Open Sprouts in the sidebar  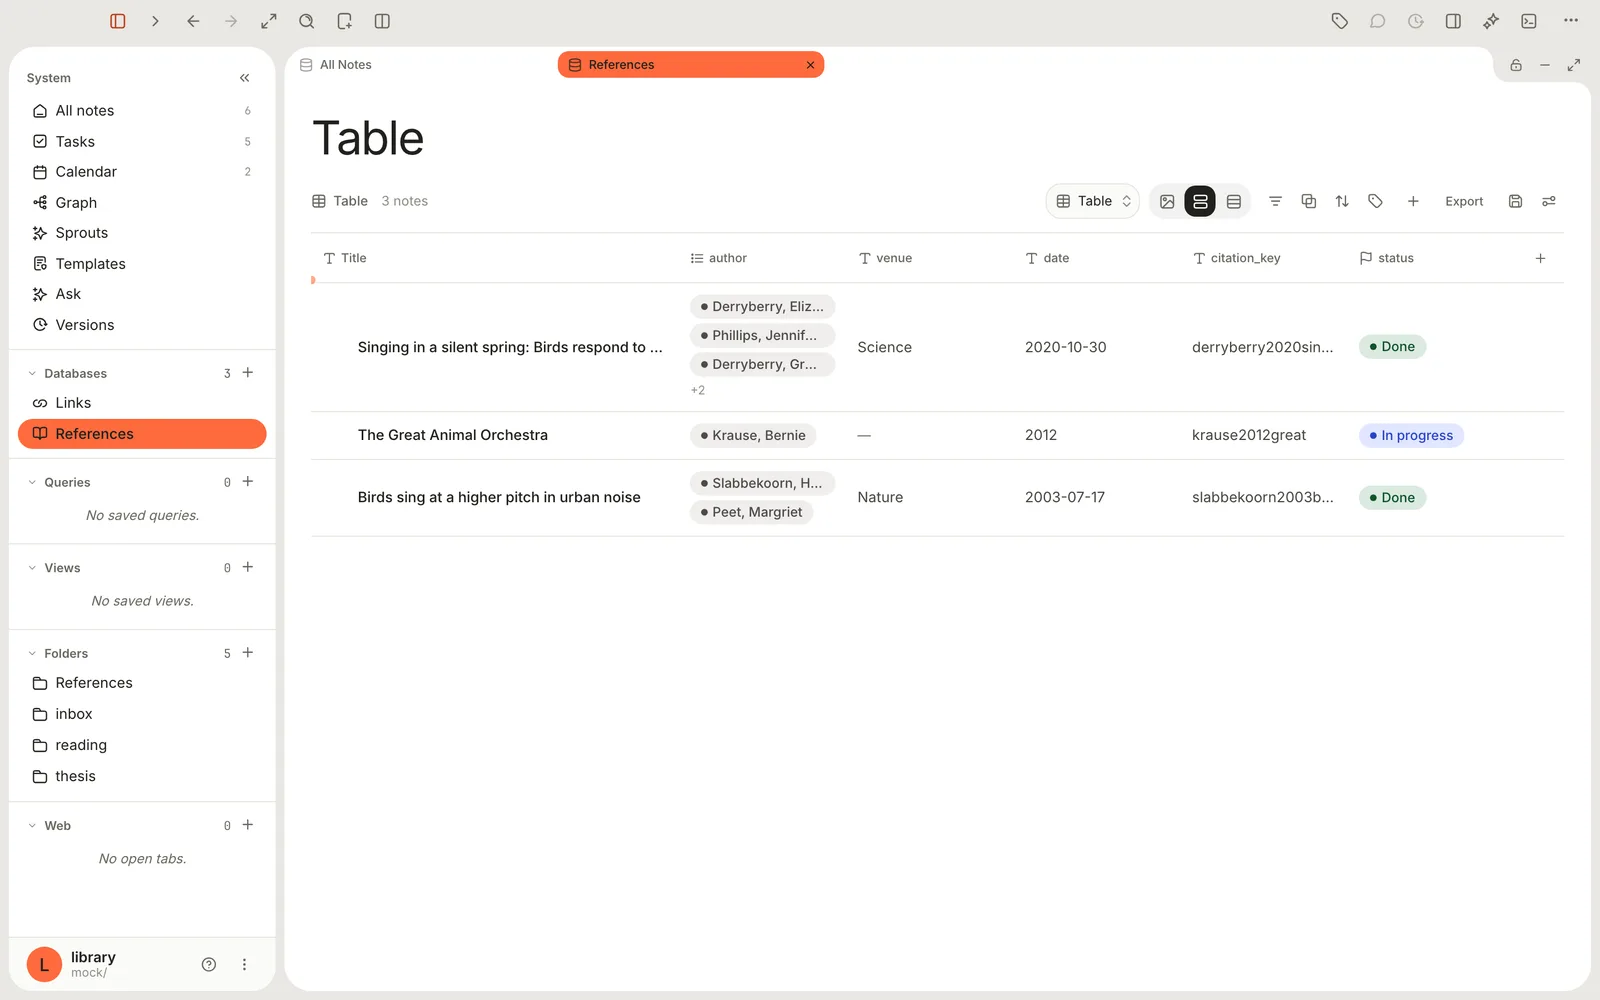[142, 233]
